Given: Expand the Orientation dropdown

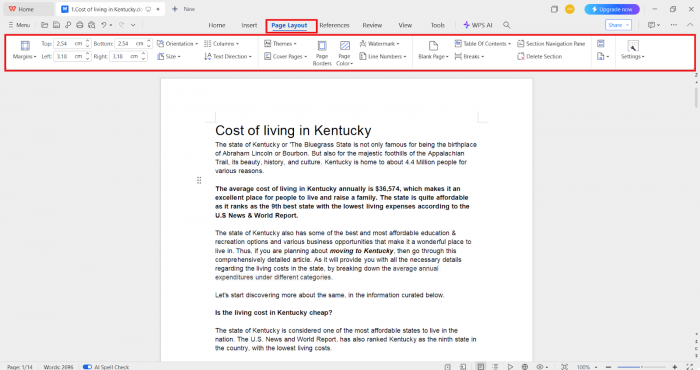Looking at the screenshot, I should [x=177, y=44].
